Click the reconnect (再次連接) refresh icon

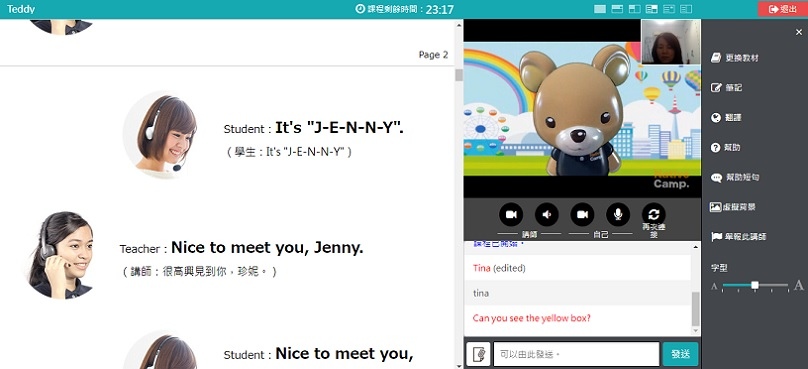click(653, 214)
